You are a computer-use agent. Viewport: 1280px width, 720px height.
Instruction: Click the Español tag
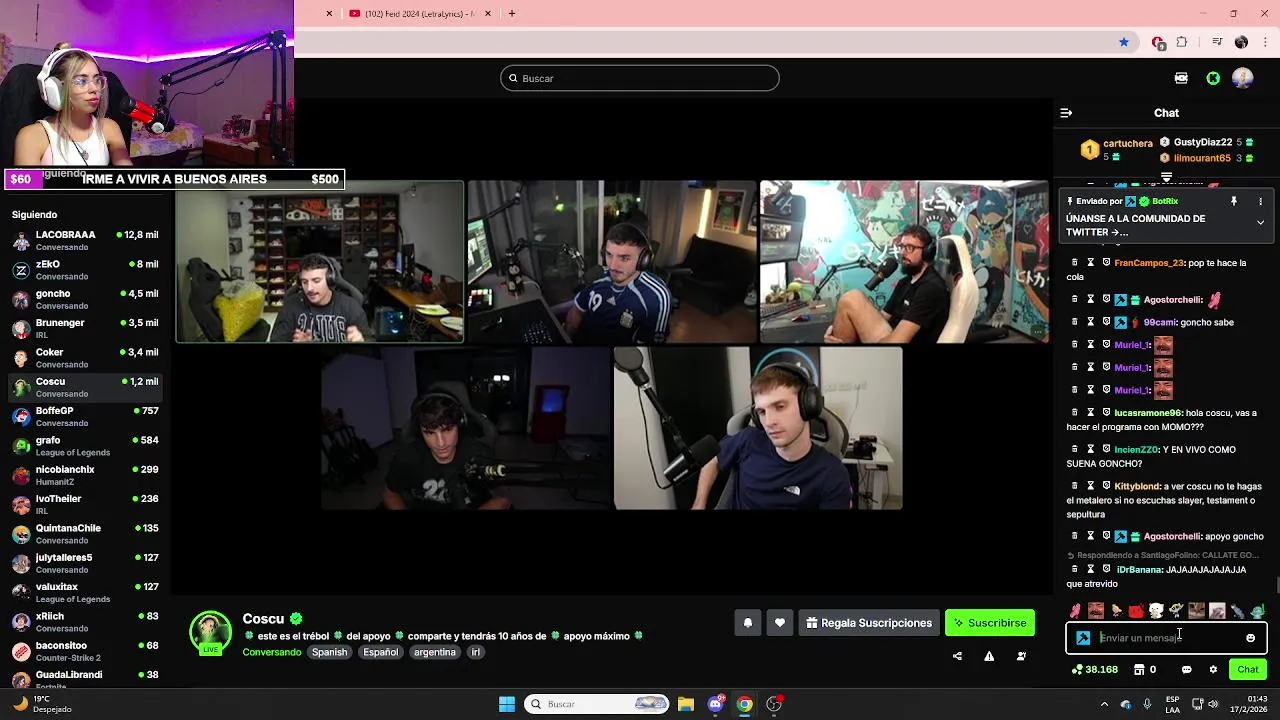(x=380, y=652)
